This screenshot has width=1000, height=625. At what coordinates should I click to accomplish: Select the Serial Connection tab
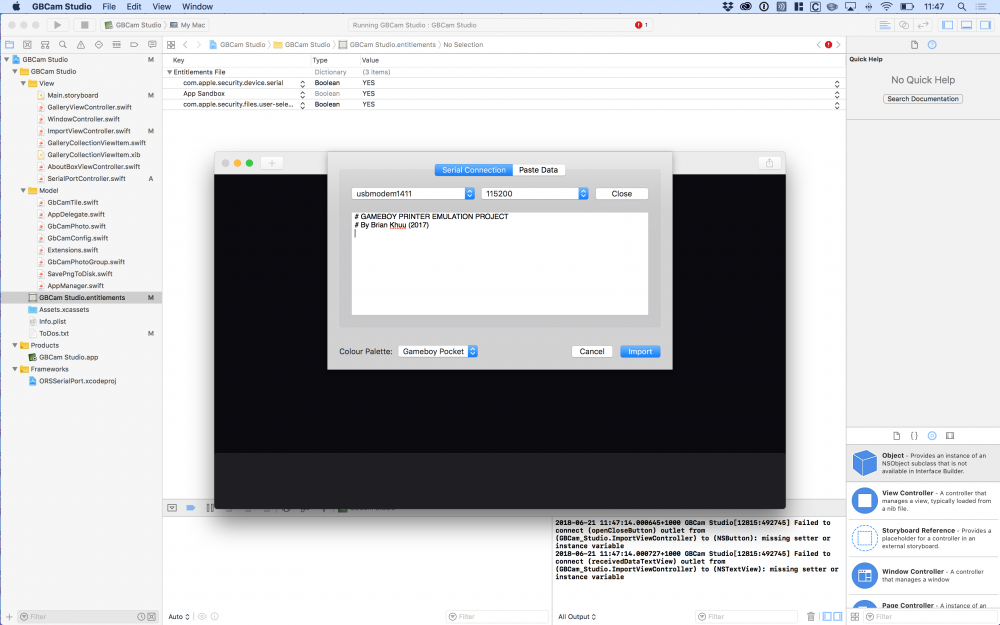474,170
